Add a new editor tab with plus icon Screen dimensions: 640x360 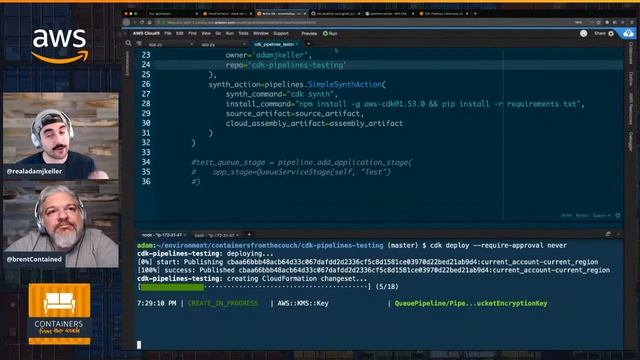tap(309, 44)
